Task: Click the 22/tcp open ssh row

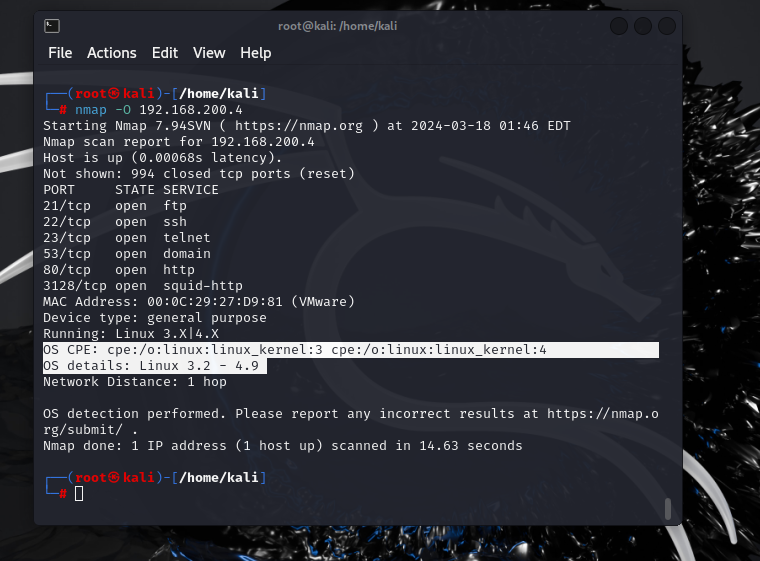Action: click(x=115, y=222)
